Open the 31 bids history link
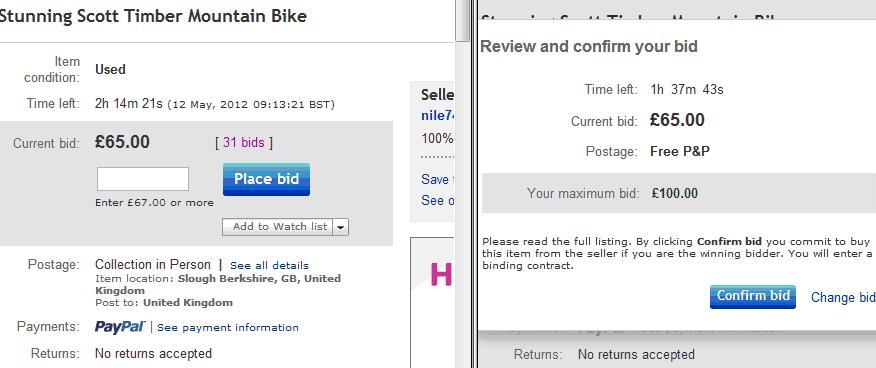This screenshot has height=368, width=876. click(x=244, y=142)
